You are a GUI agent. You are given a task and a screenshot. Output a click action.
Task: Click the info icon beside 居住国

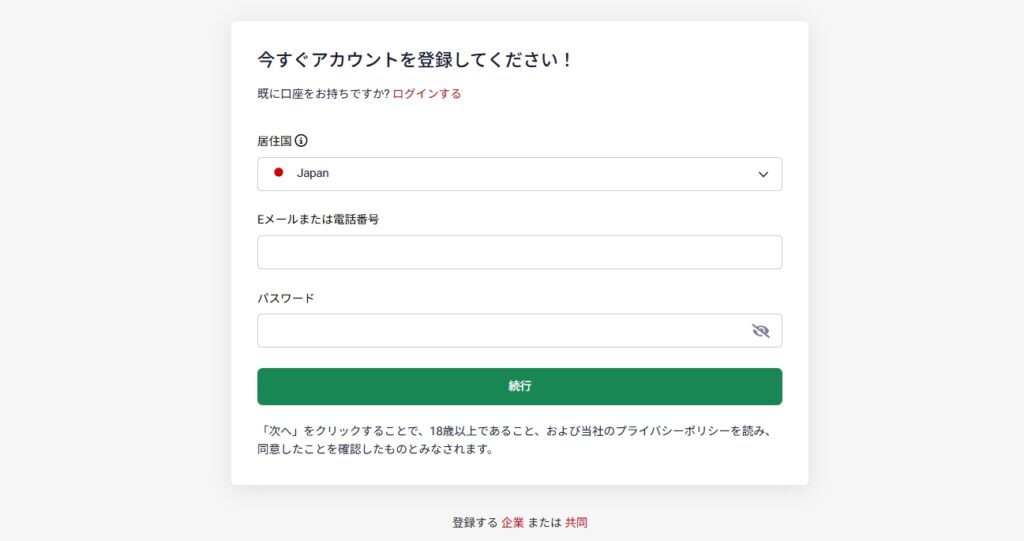301,141
